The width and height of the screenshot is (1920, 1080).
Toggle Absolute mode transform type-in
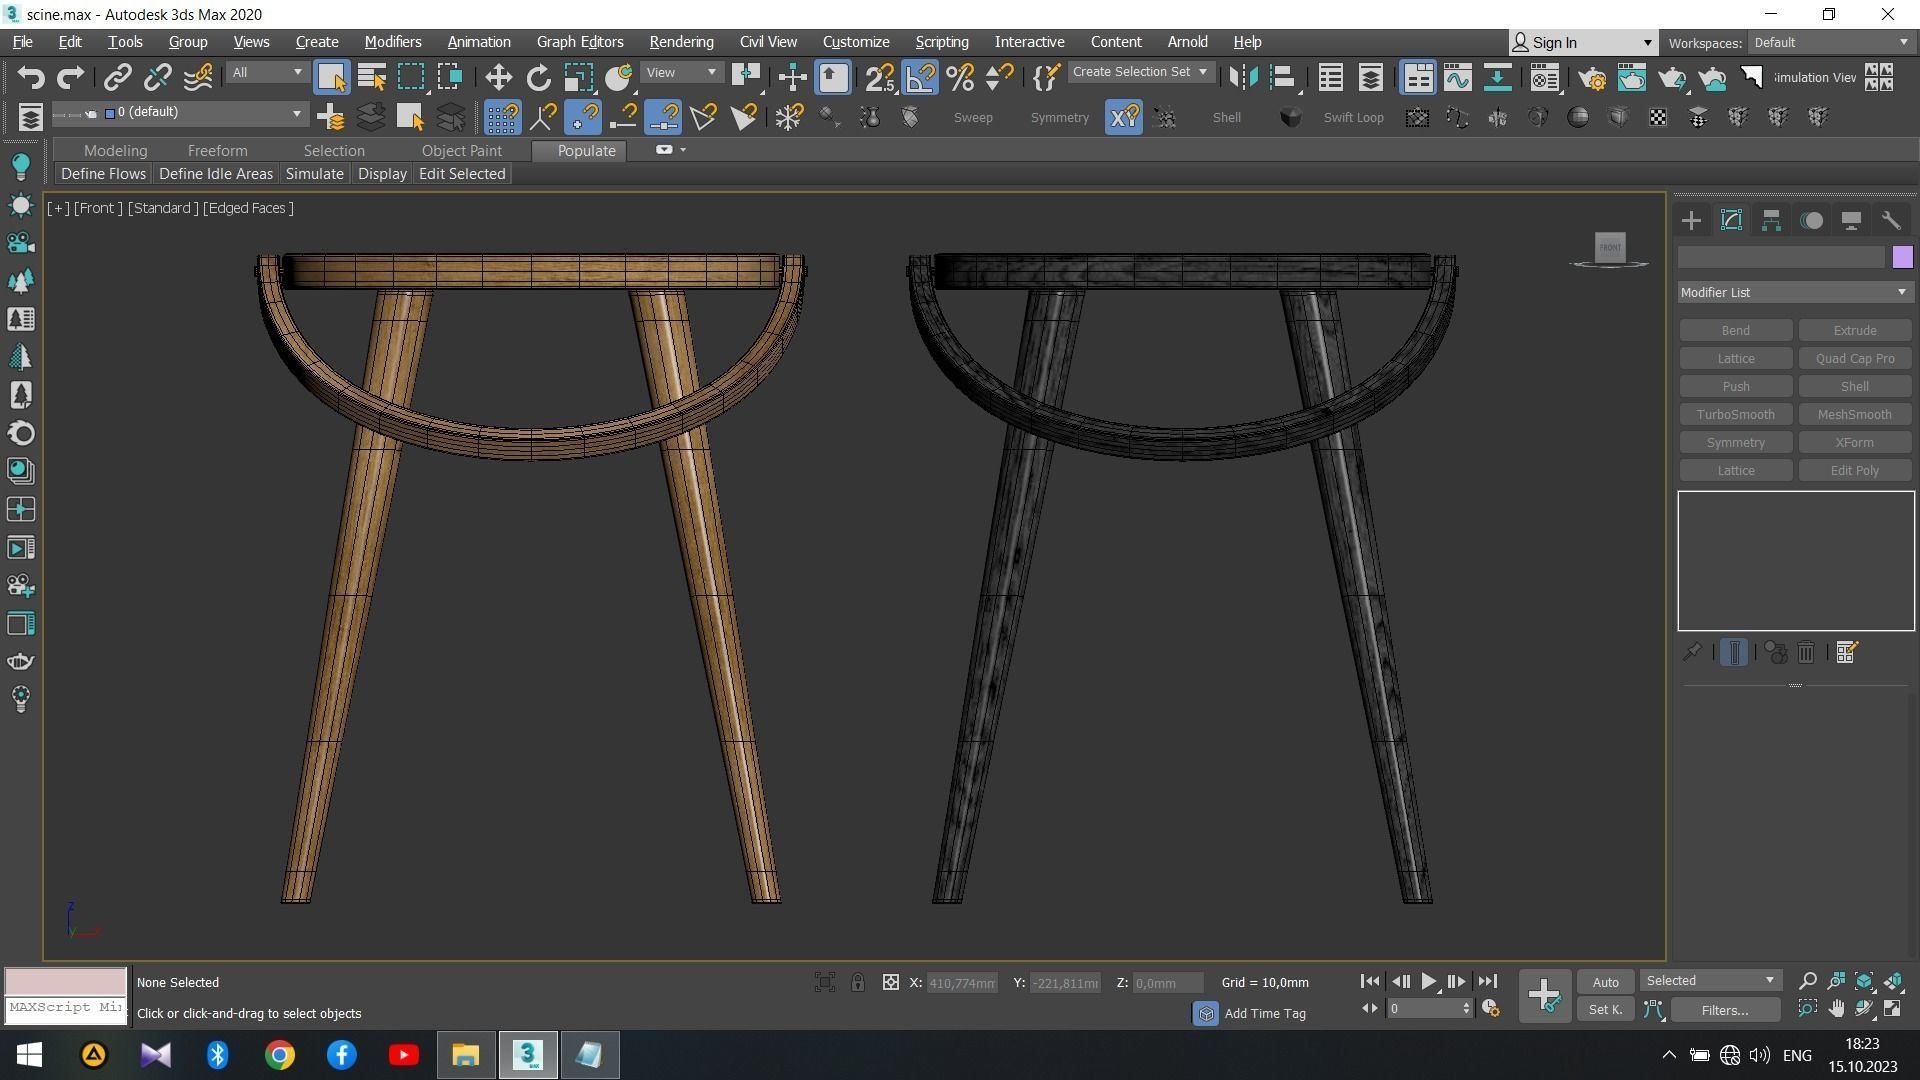click(x=891, y=982)
